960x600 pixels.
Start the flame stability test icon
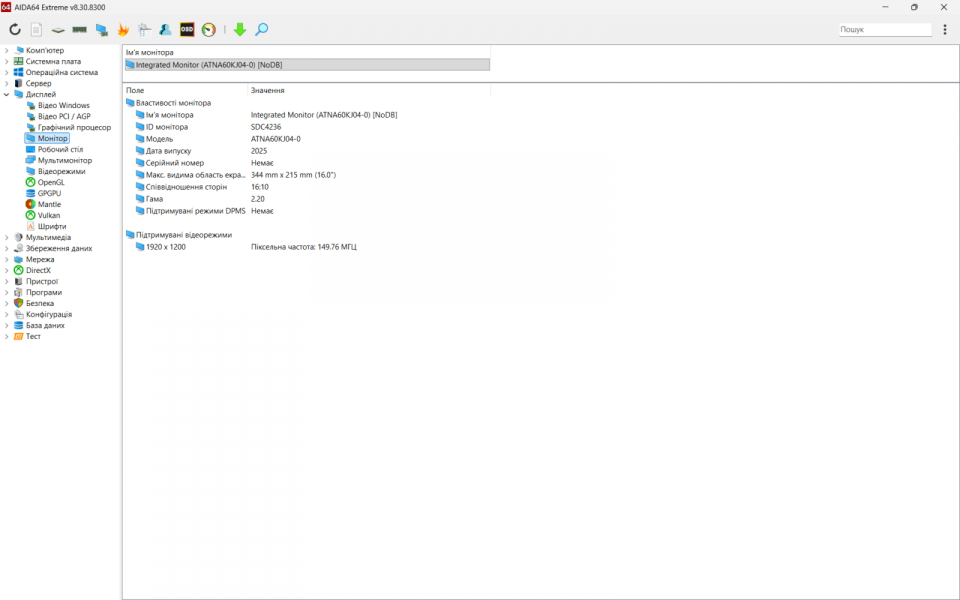coord(123,29)
